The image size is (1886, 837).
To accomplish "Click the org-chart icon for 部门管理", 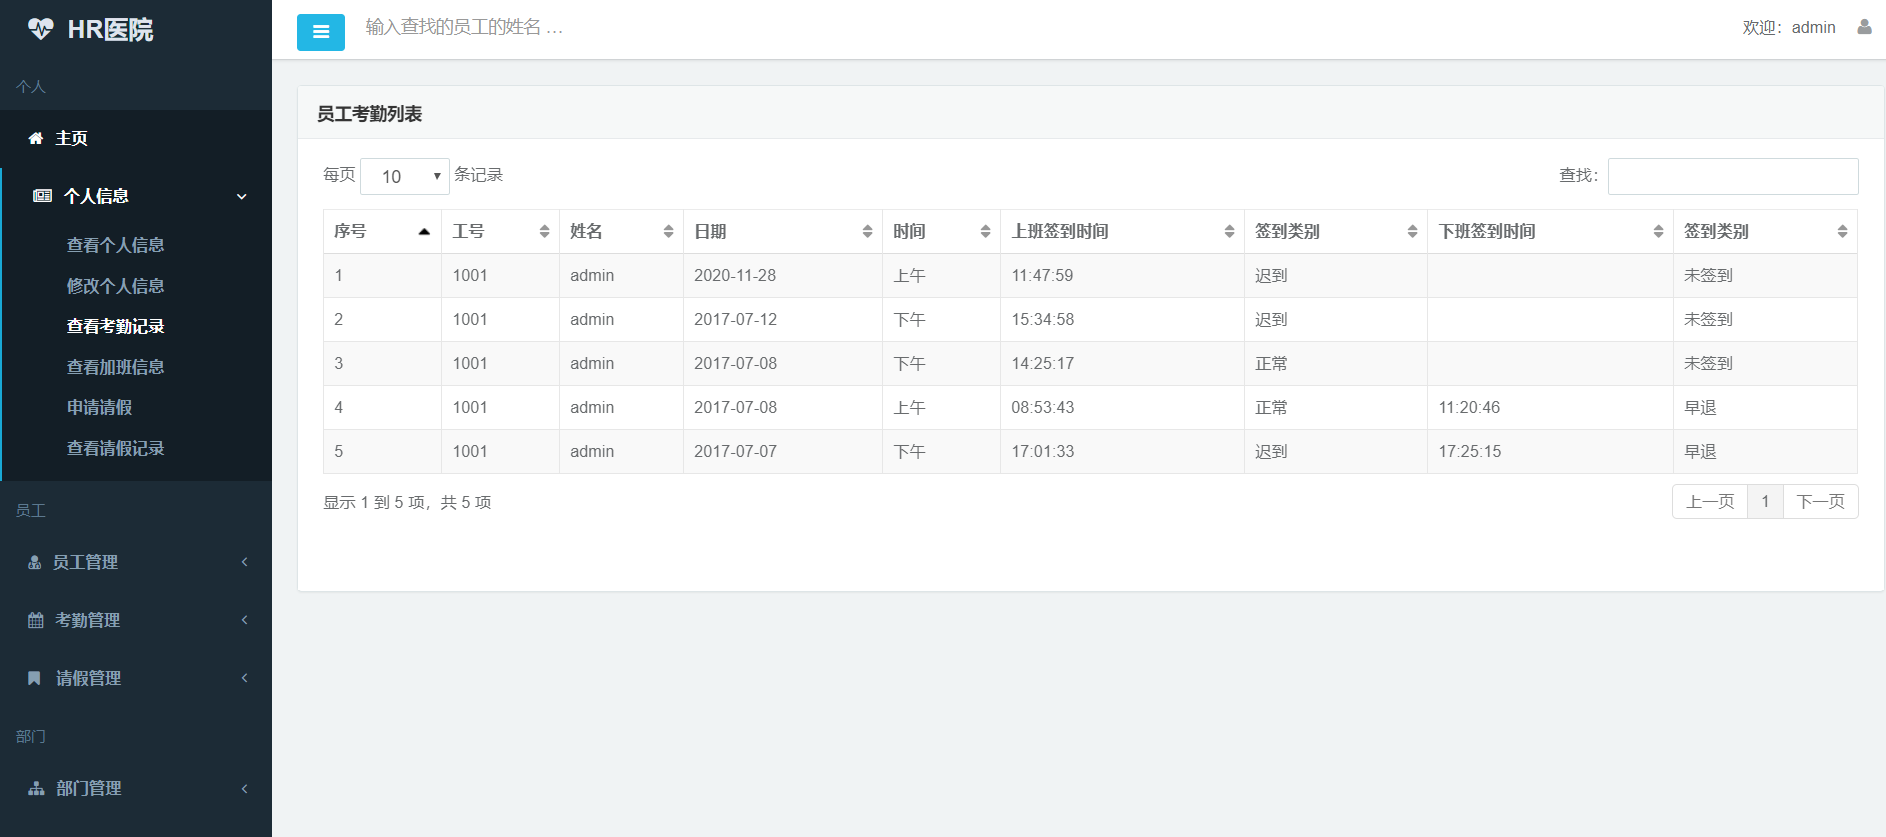I will 36,788.
